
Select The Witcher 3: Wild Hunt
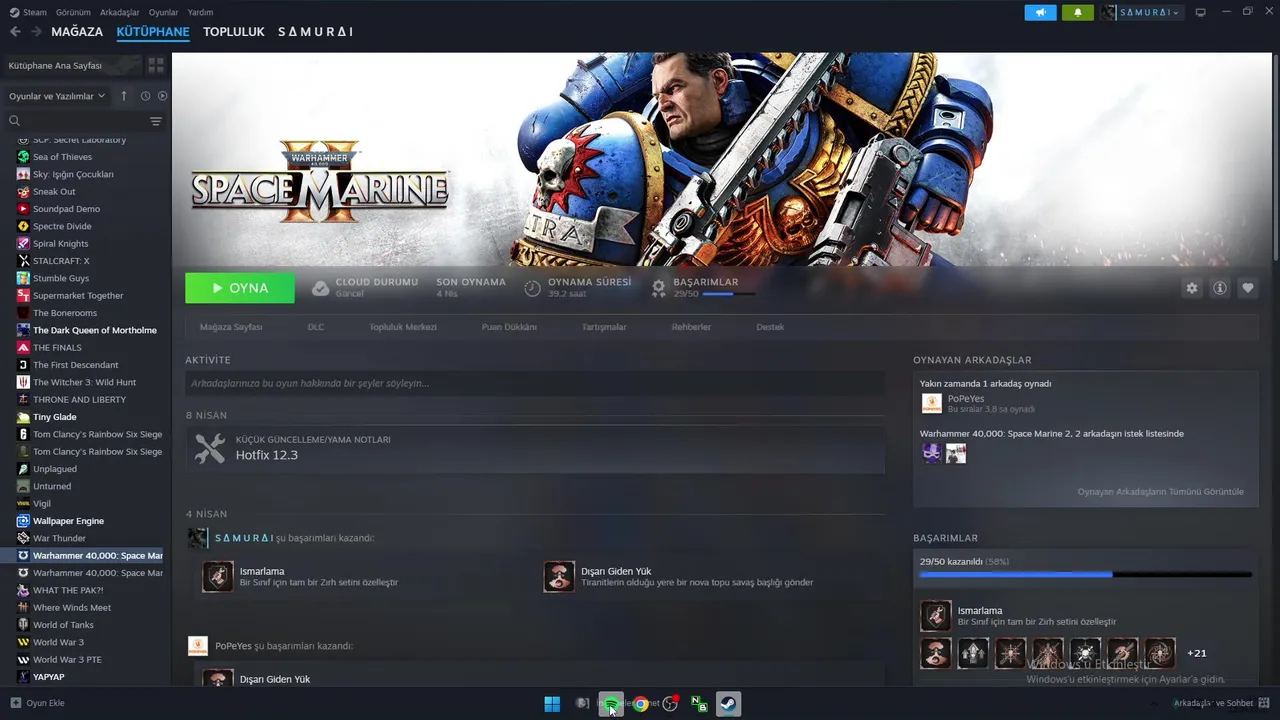click(x=85, y=382)
